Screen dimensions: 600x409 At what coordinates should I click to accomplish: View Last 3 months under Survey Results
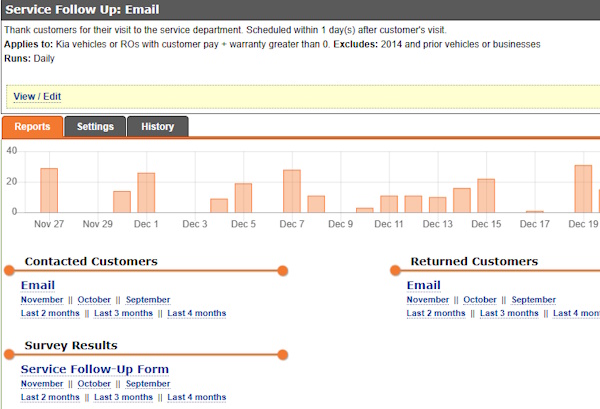(124, 398)
